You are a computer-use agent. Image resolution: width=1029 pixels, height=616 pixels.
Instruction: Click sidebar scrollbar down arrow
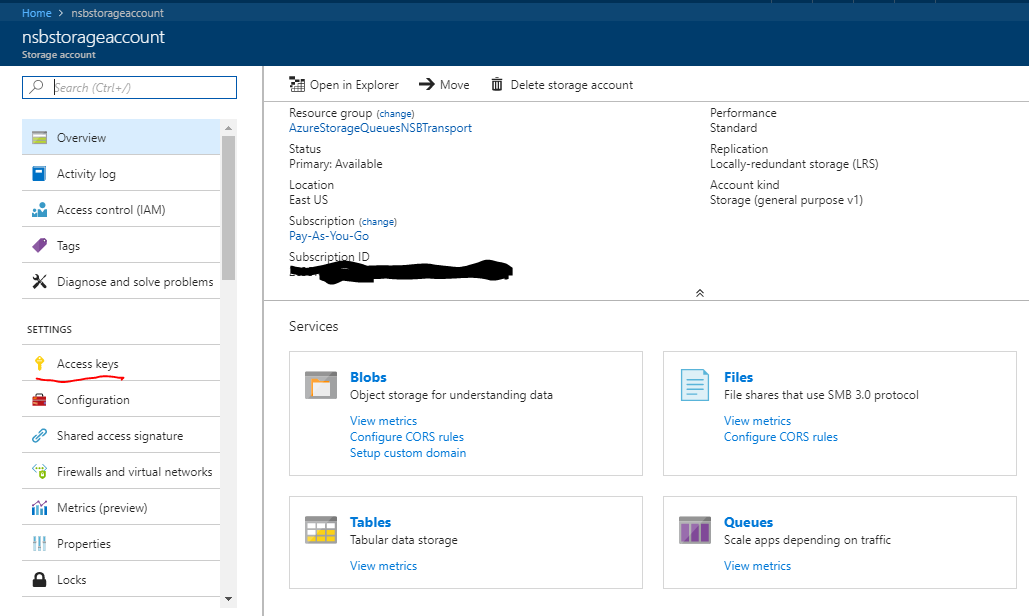(x=228, y=599)
